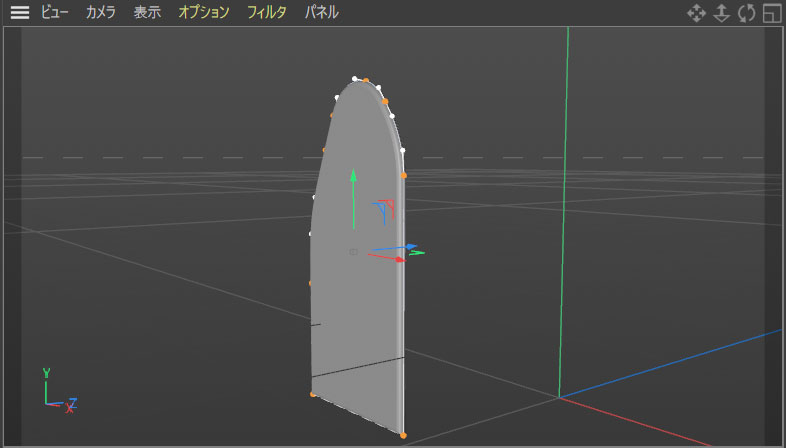The image size is (786, 448).
Task: Open the カメラ menu
Action: tap(100, 13)
